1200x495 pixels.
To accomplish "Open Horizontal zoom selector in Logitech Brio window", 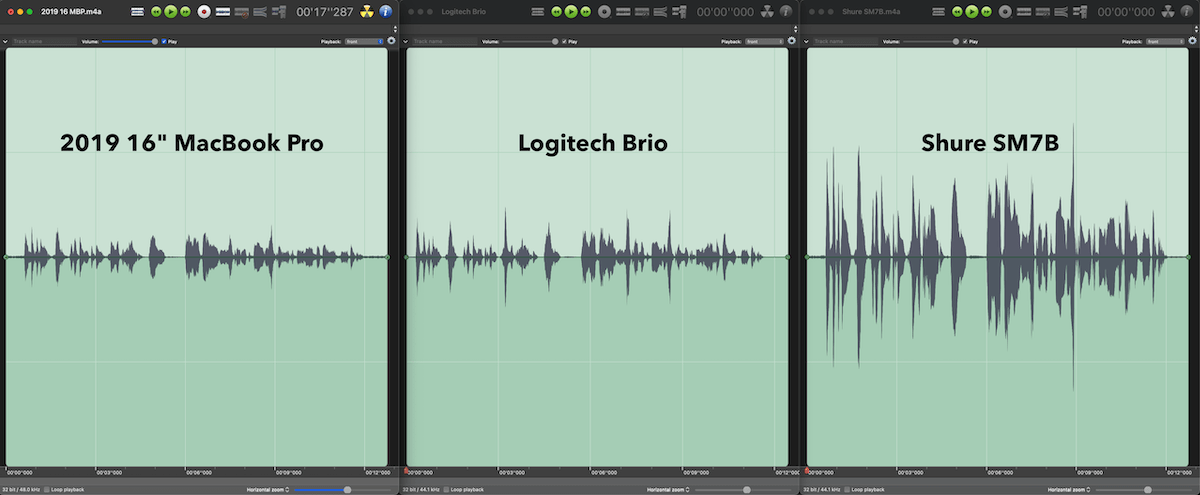I will 668,489.
